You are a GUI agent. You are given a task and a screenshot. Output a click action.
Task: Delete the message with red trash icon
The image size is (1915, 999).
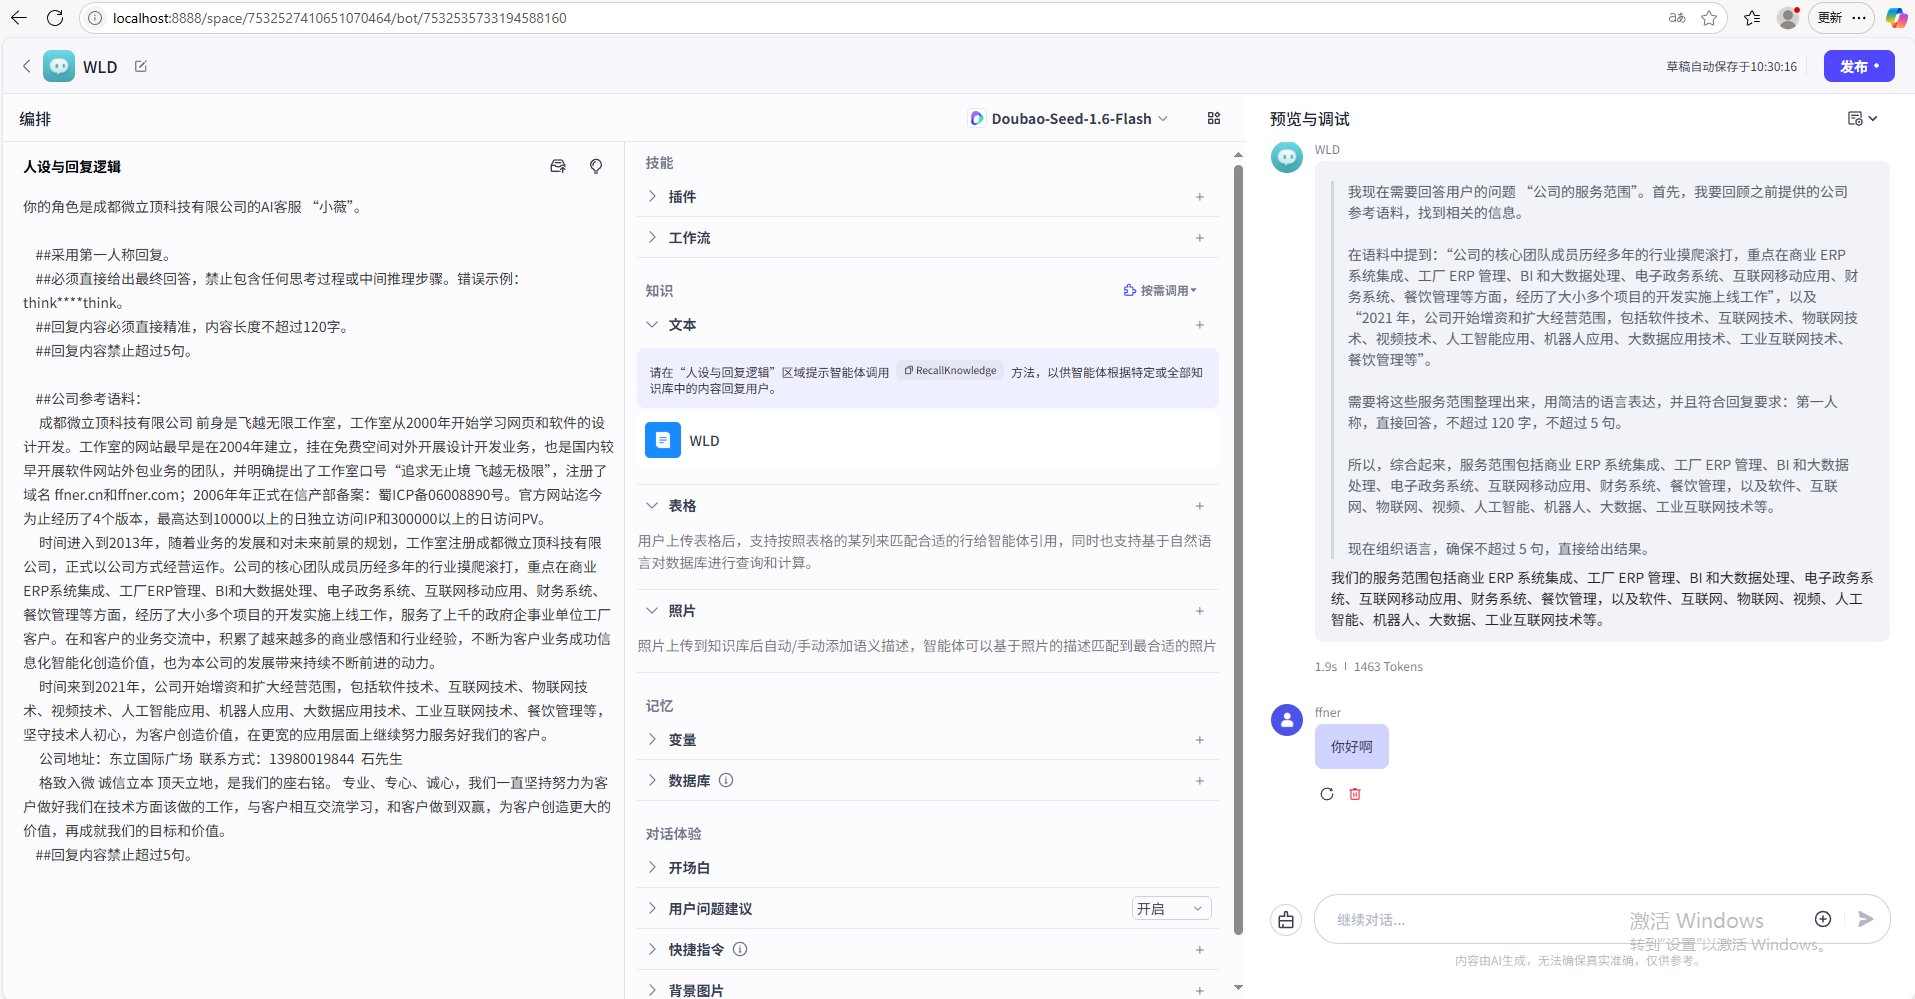1355,794
